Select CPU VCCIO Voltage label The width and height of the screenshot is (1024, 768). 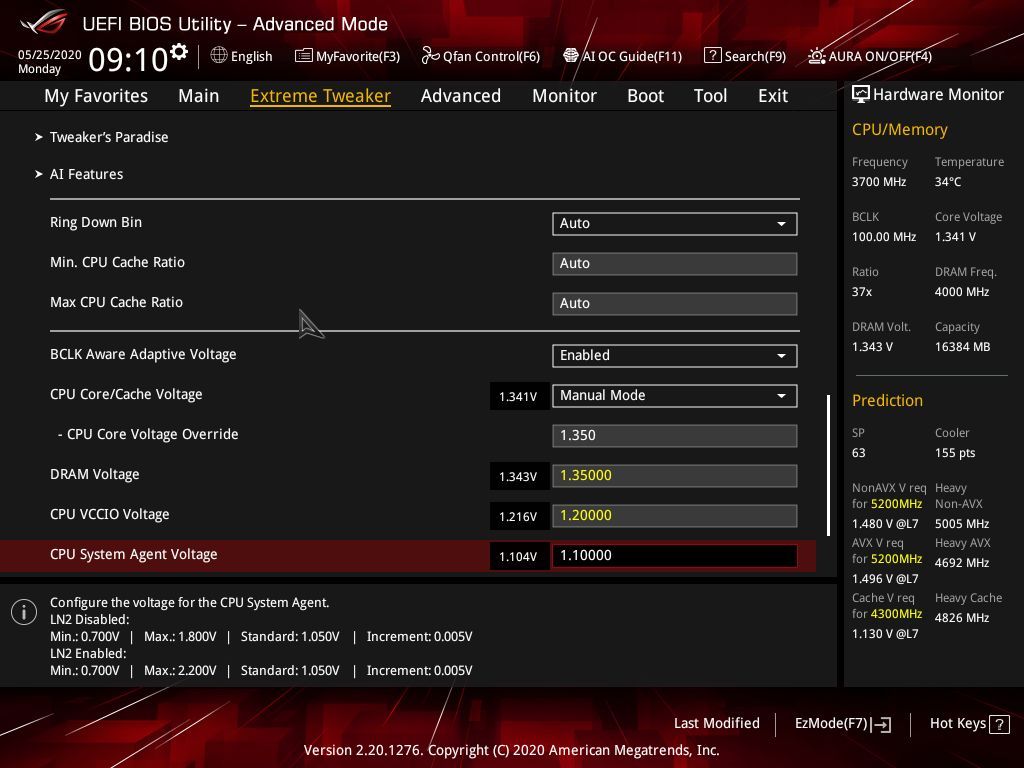(110, 514)
